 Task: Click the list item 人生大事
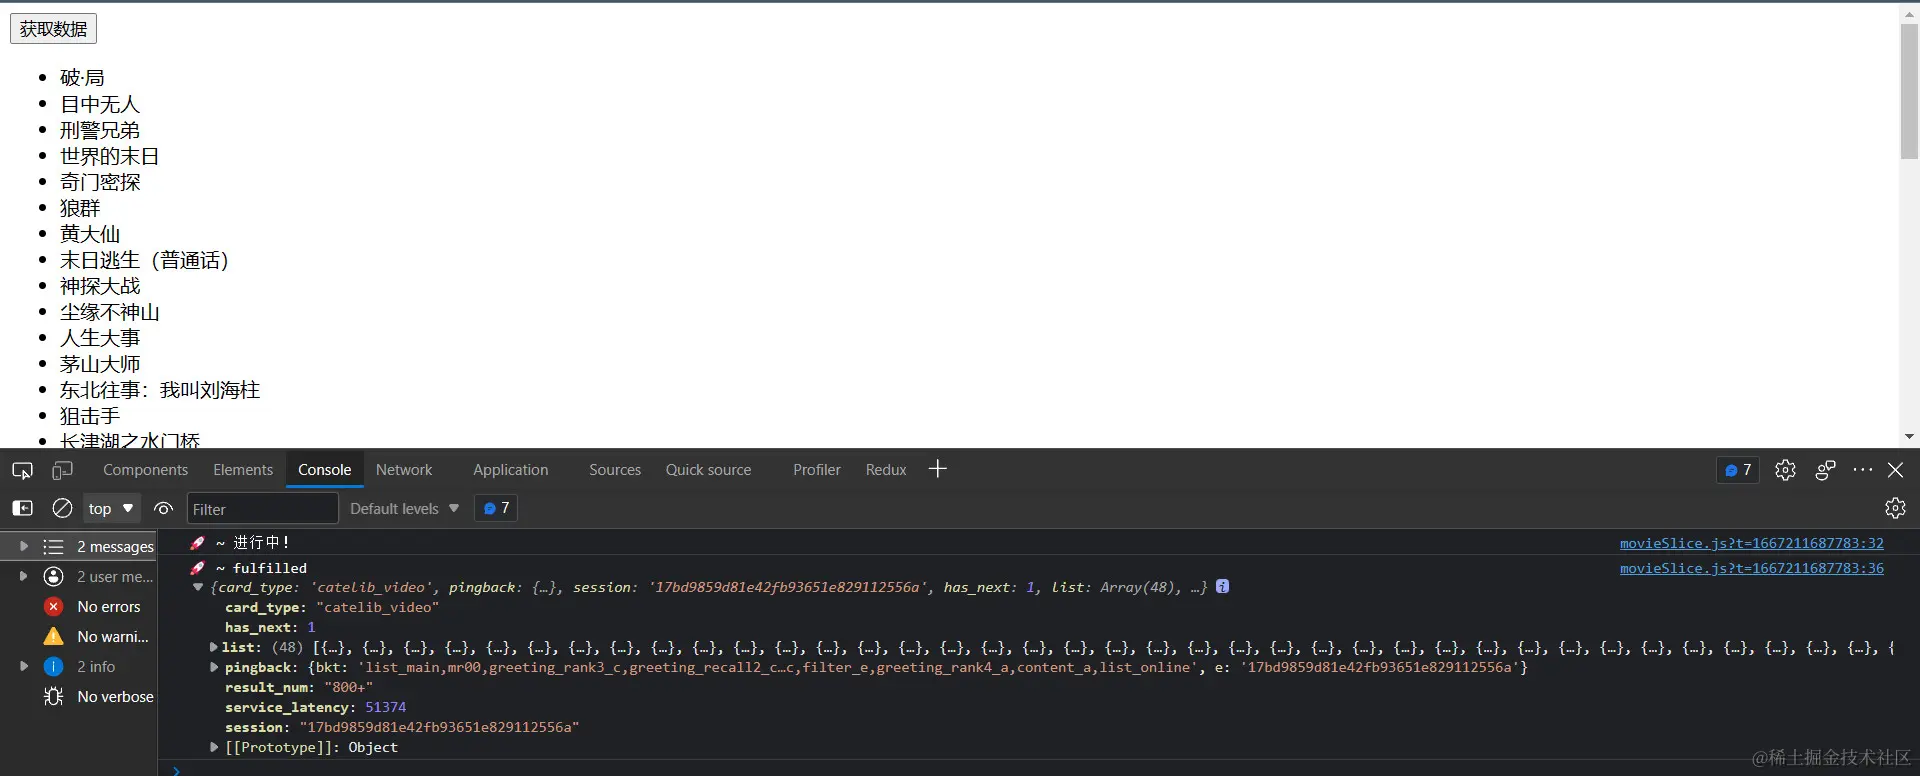click(x=100, y=338)
